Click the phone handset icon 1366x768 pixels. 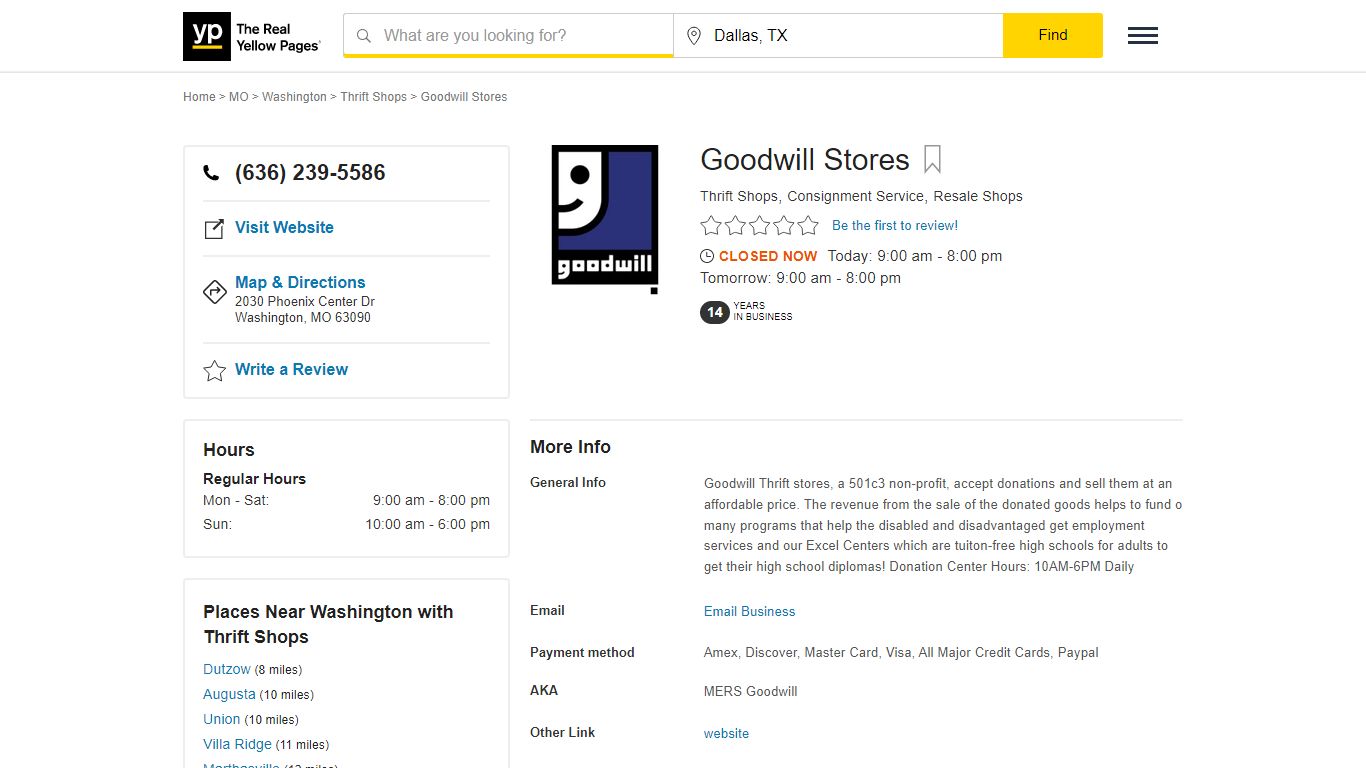pos(211,173)
